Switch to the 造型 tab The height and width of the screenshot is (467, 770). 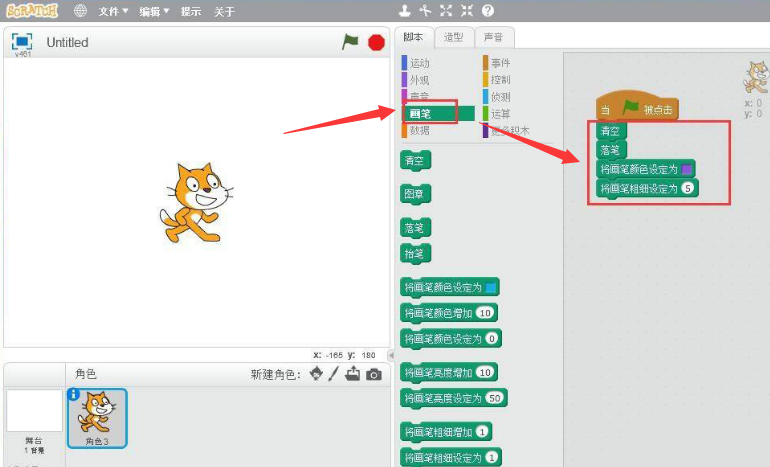pyautogui.click(x=454, y=37)
